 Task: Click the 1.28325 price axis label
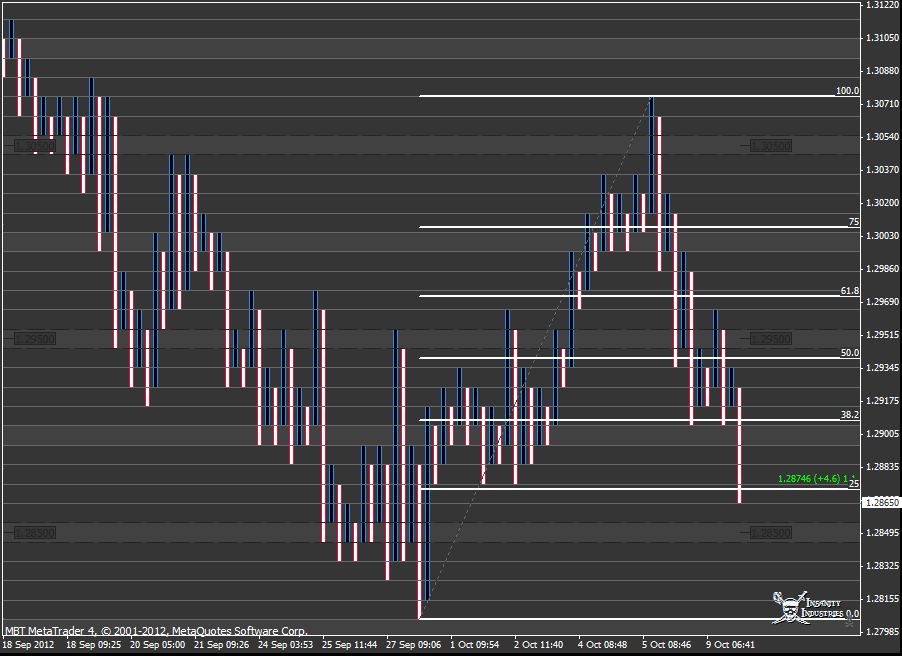(x=882, y=566)
